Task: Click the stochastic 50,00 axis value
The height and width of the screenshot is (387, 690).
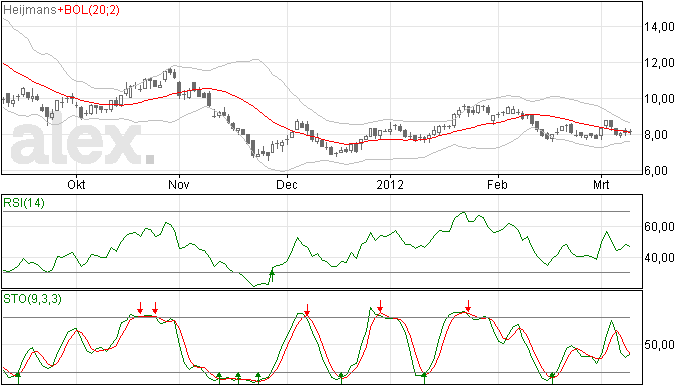Action: point(659,345)
